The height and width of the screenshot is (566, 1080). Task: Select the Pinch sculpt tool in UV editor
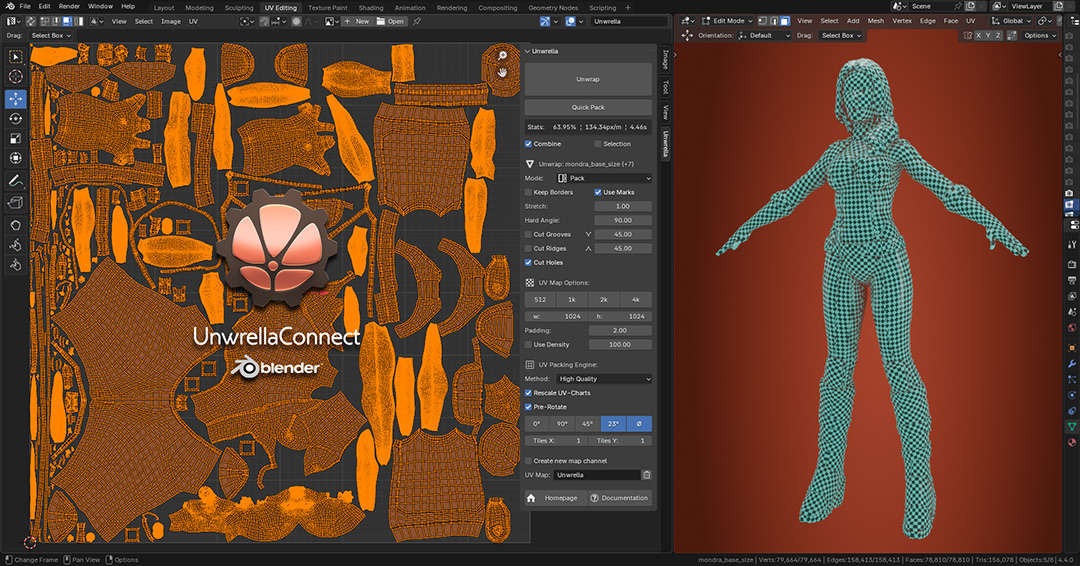point(15,265)
